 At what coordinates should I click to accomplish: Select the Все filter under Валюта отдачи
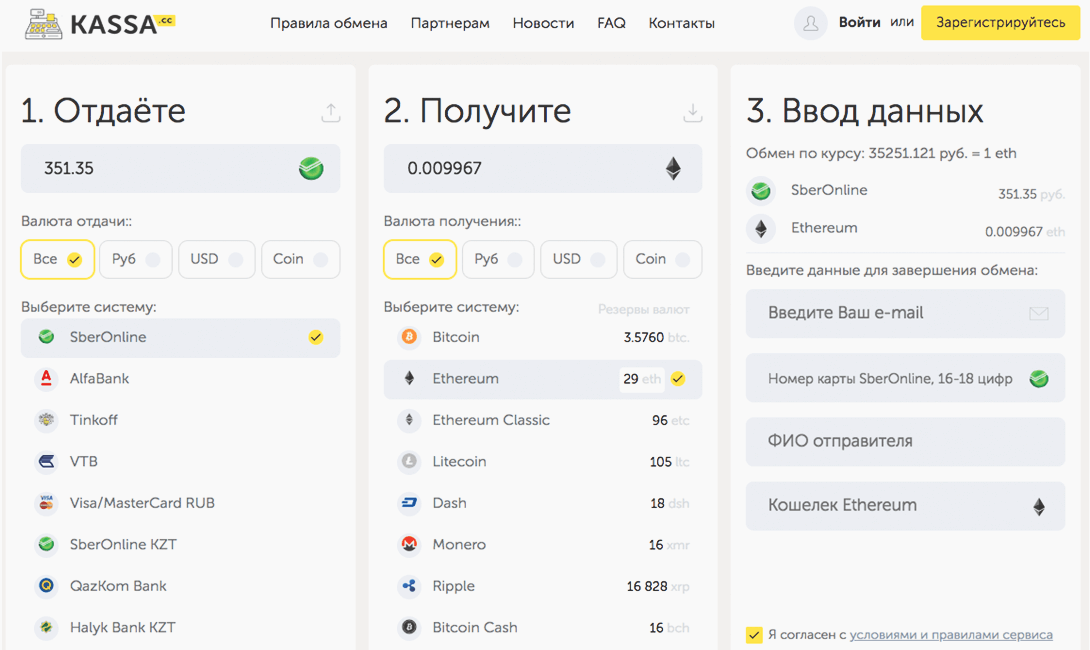pos(57,259)
